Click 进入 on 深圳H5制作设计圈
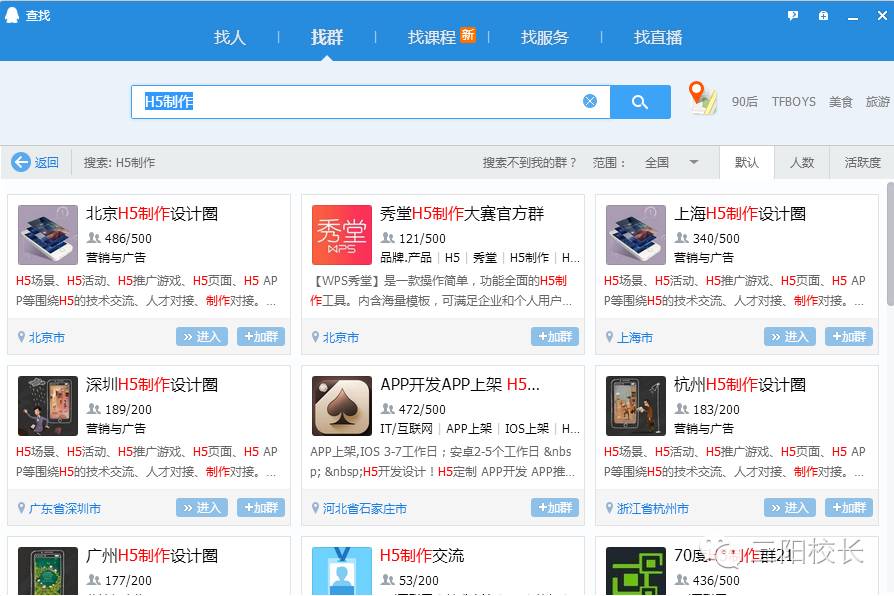The width and height of the screenshot is (894, 596). click(201, 507)
